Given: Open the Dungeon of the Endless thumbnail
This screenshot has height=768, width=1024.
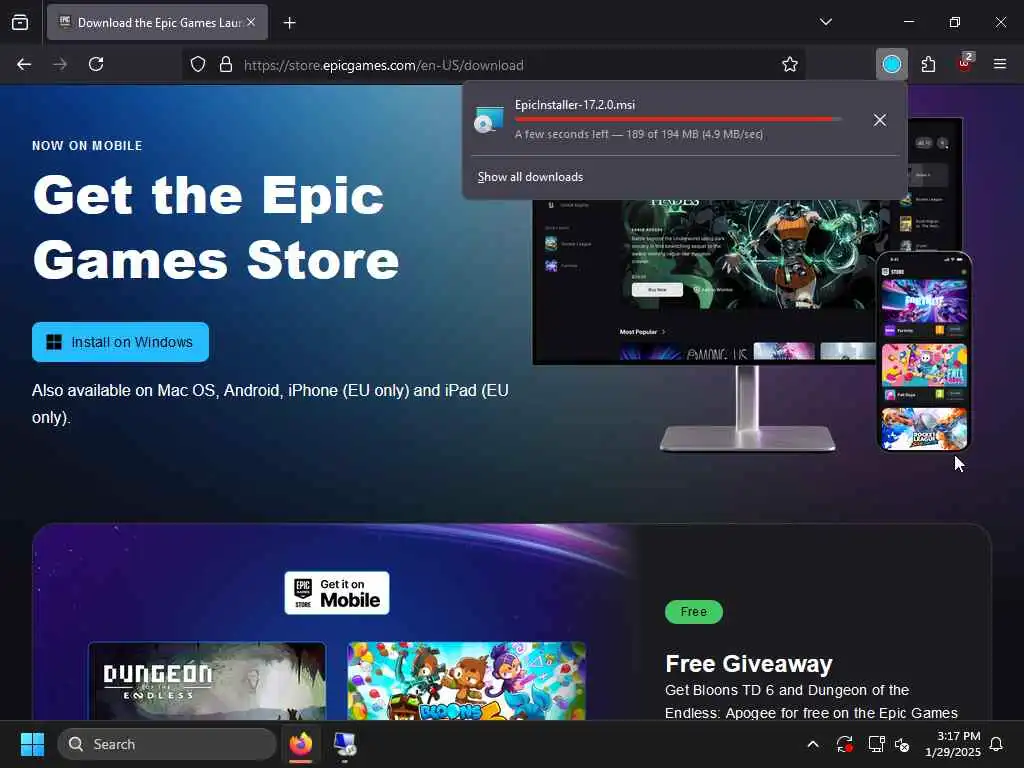Looking at the screenshot, I should click(x=207, y=681).
